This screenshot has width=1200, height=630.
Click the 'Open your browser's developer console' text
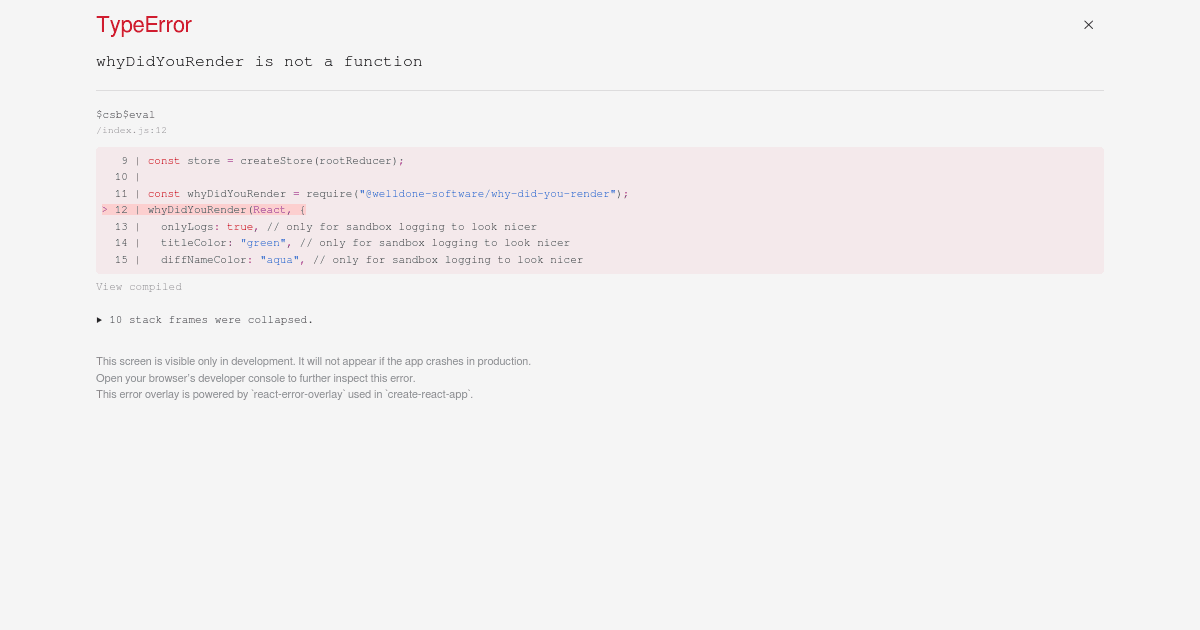pos(255,378)
